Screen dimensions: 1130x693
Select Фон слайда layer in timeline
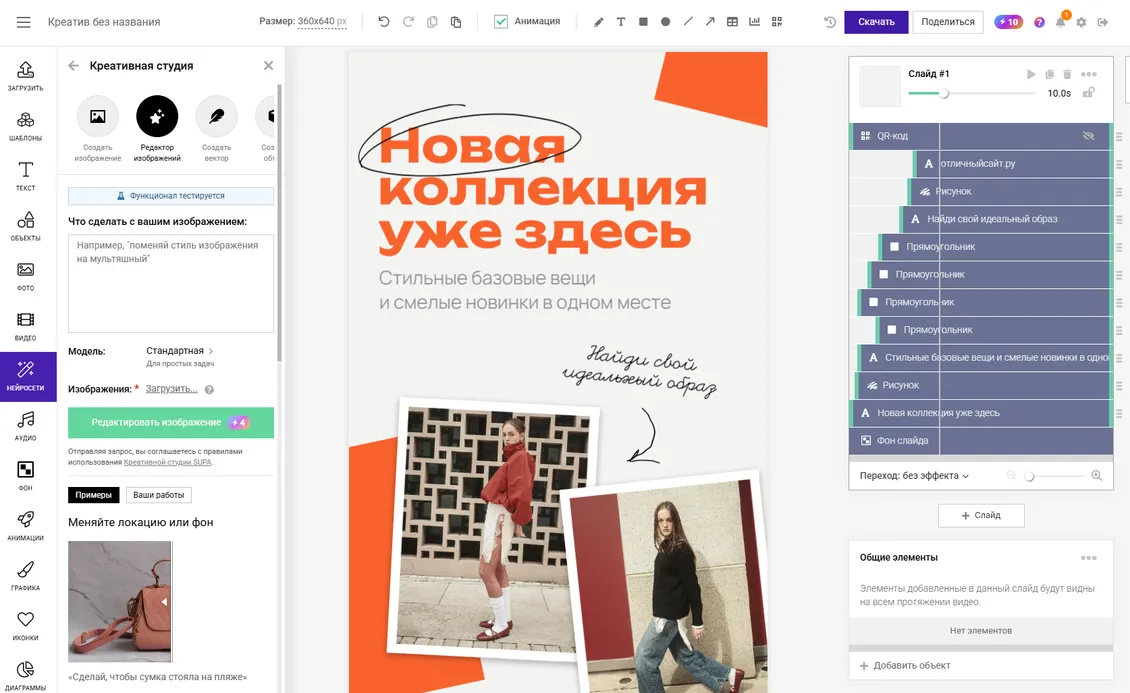coord(981,440)
